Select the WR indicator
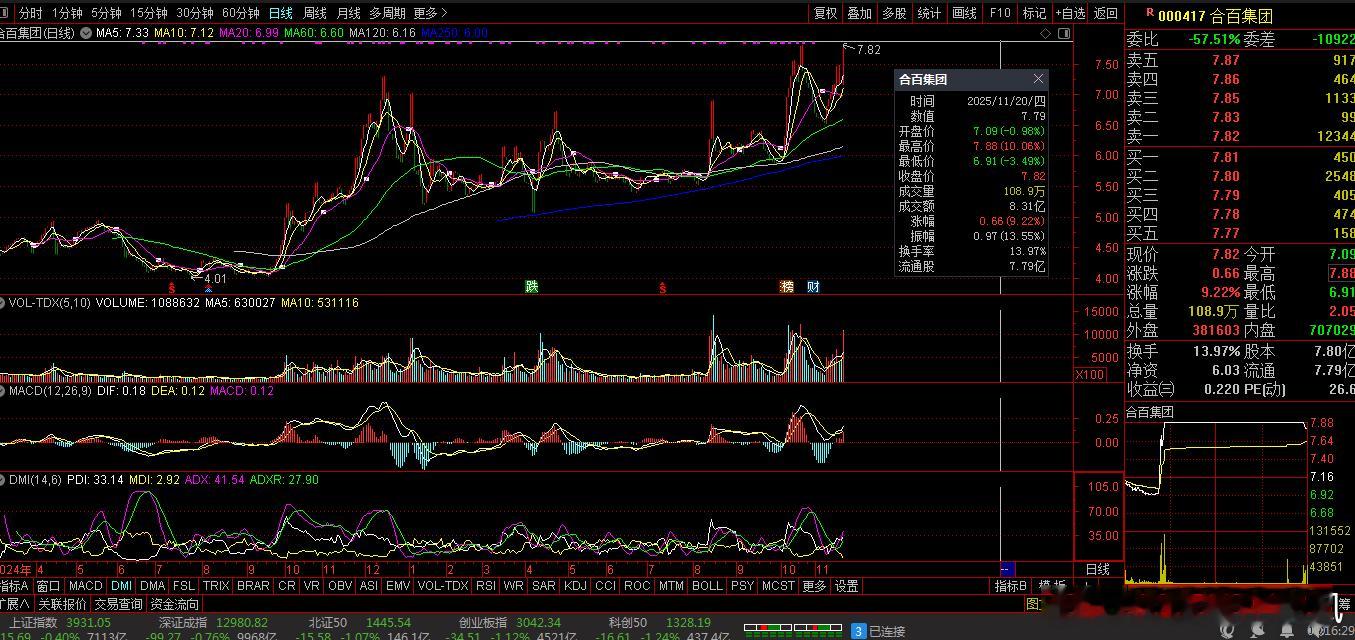 pyautogui.click(x=514, y=586)
